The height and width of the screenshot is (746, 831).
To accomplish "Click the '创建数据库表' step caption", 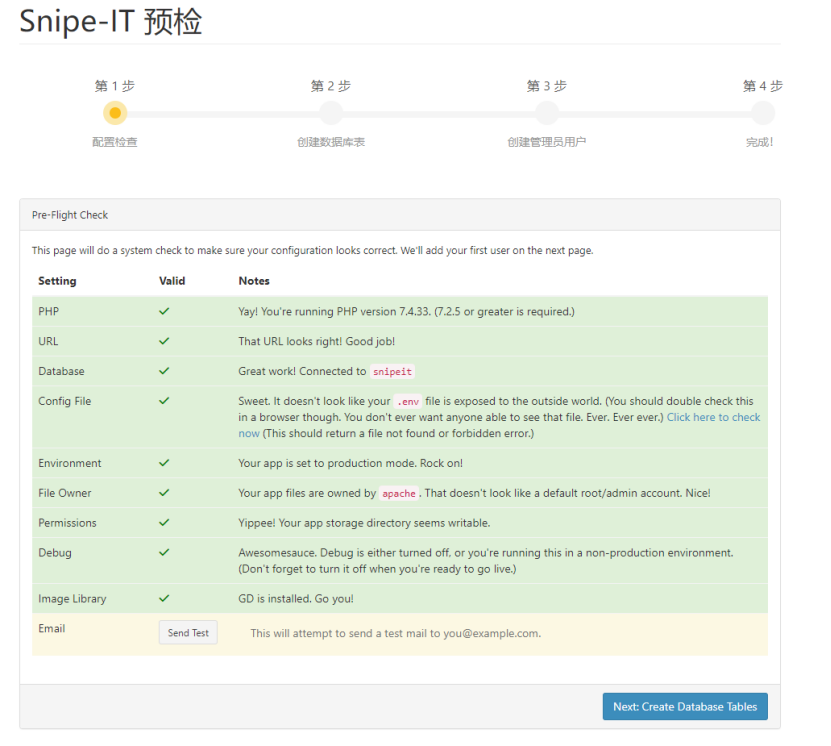I will (x=331, y=142).
